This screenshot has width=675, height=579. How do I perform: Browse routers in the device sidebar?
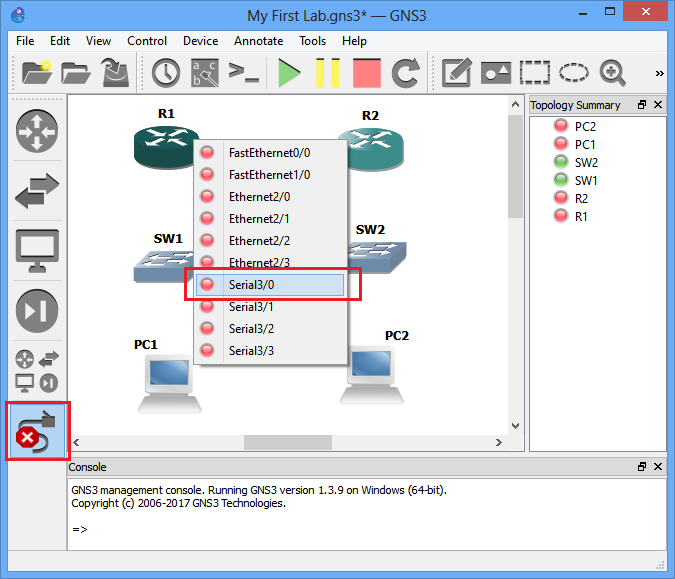37,131
